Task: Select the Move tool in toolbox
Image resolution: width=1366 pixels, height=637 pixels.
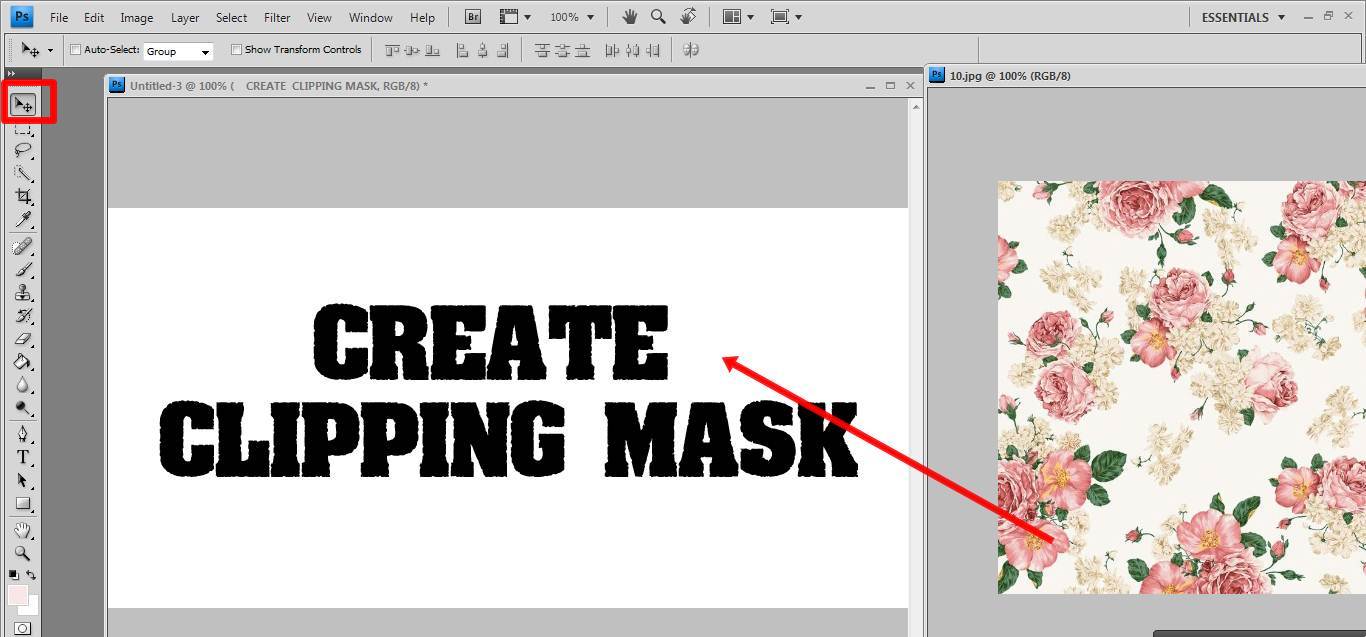Action: click(23, 104)
